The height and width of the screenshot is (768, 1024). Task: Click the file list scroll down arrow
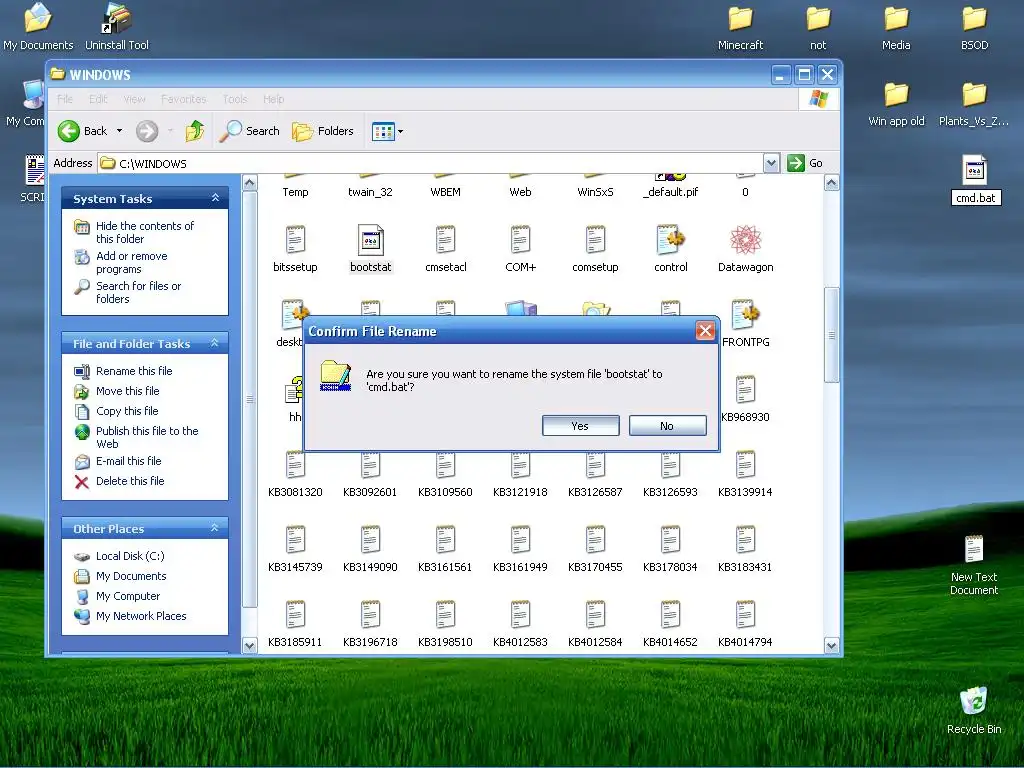[x=831, y=646]
